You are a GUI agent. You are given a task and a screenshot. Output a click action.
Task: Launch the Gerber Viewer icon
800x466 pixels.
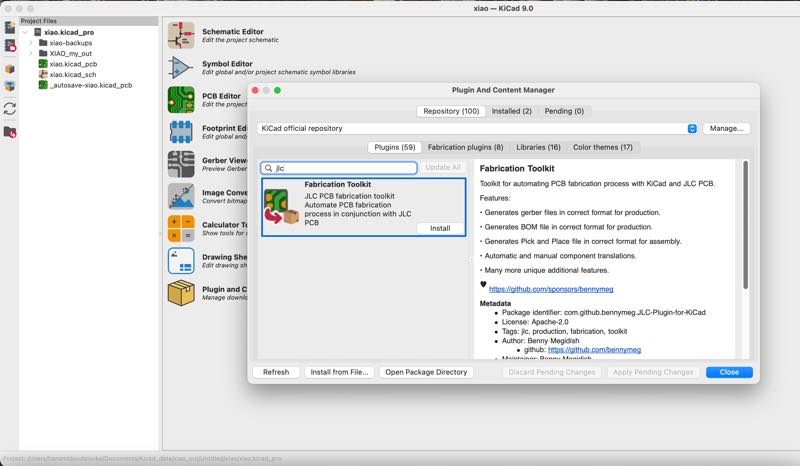(181, 164)
